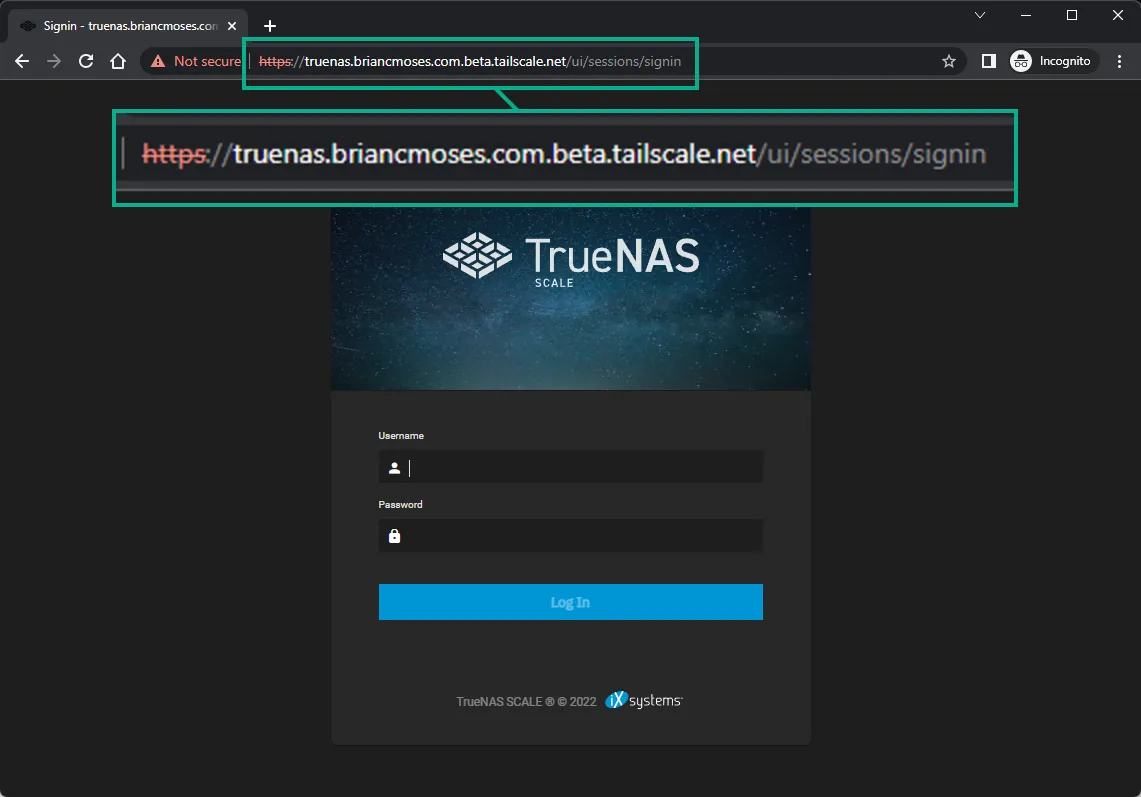Click the forward navigation arrow

[x=54, y=61]
